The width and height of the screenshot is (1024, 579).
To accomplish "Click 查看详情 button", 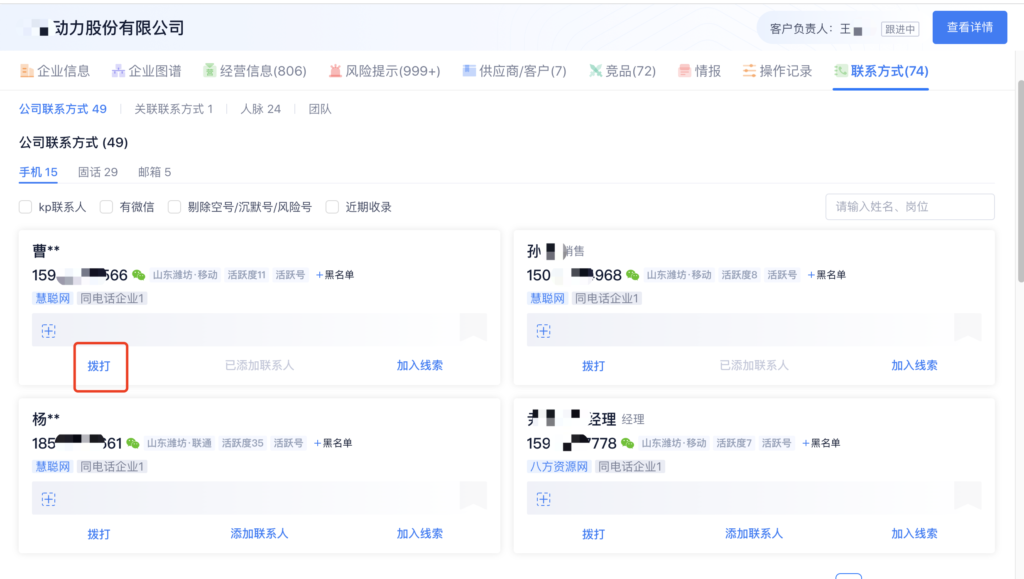I will pos(969,28).
